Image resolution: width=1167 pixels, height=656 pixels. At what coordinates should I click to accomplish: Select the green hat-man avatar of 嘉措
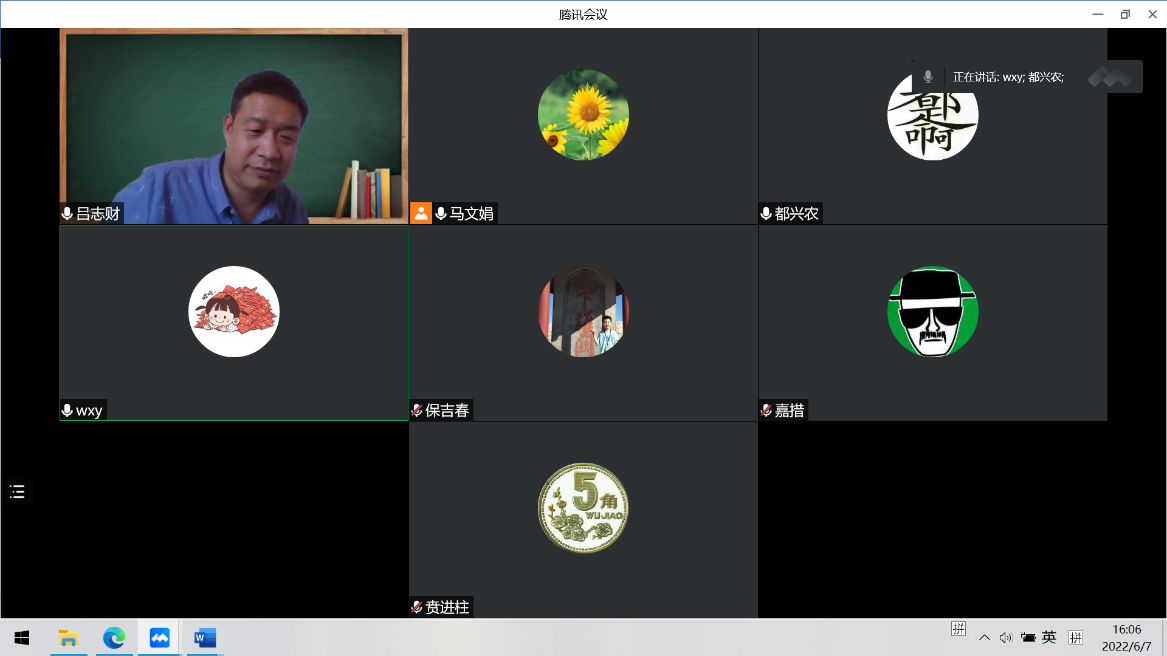933,311
